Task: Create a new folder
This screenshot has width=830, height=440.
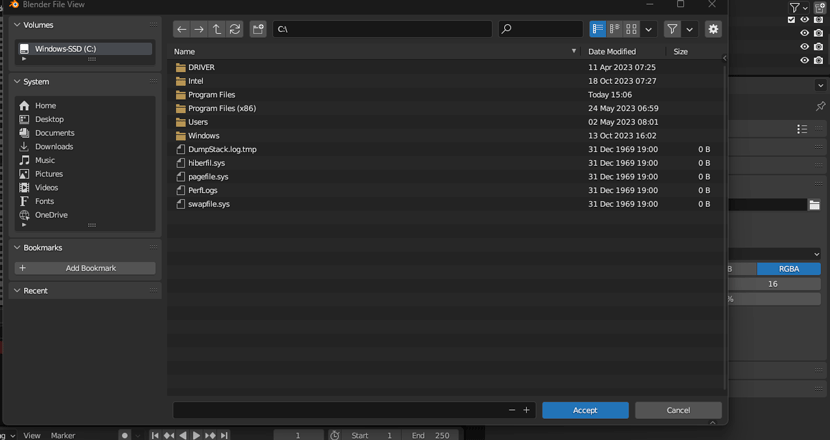Action: [x=258, y=29]
